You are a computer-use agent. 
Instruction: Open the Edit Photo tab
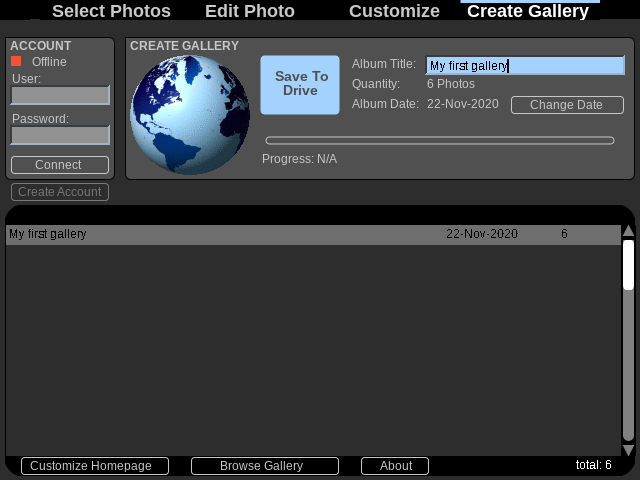(250, 11)
